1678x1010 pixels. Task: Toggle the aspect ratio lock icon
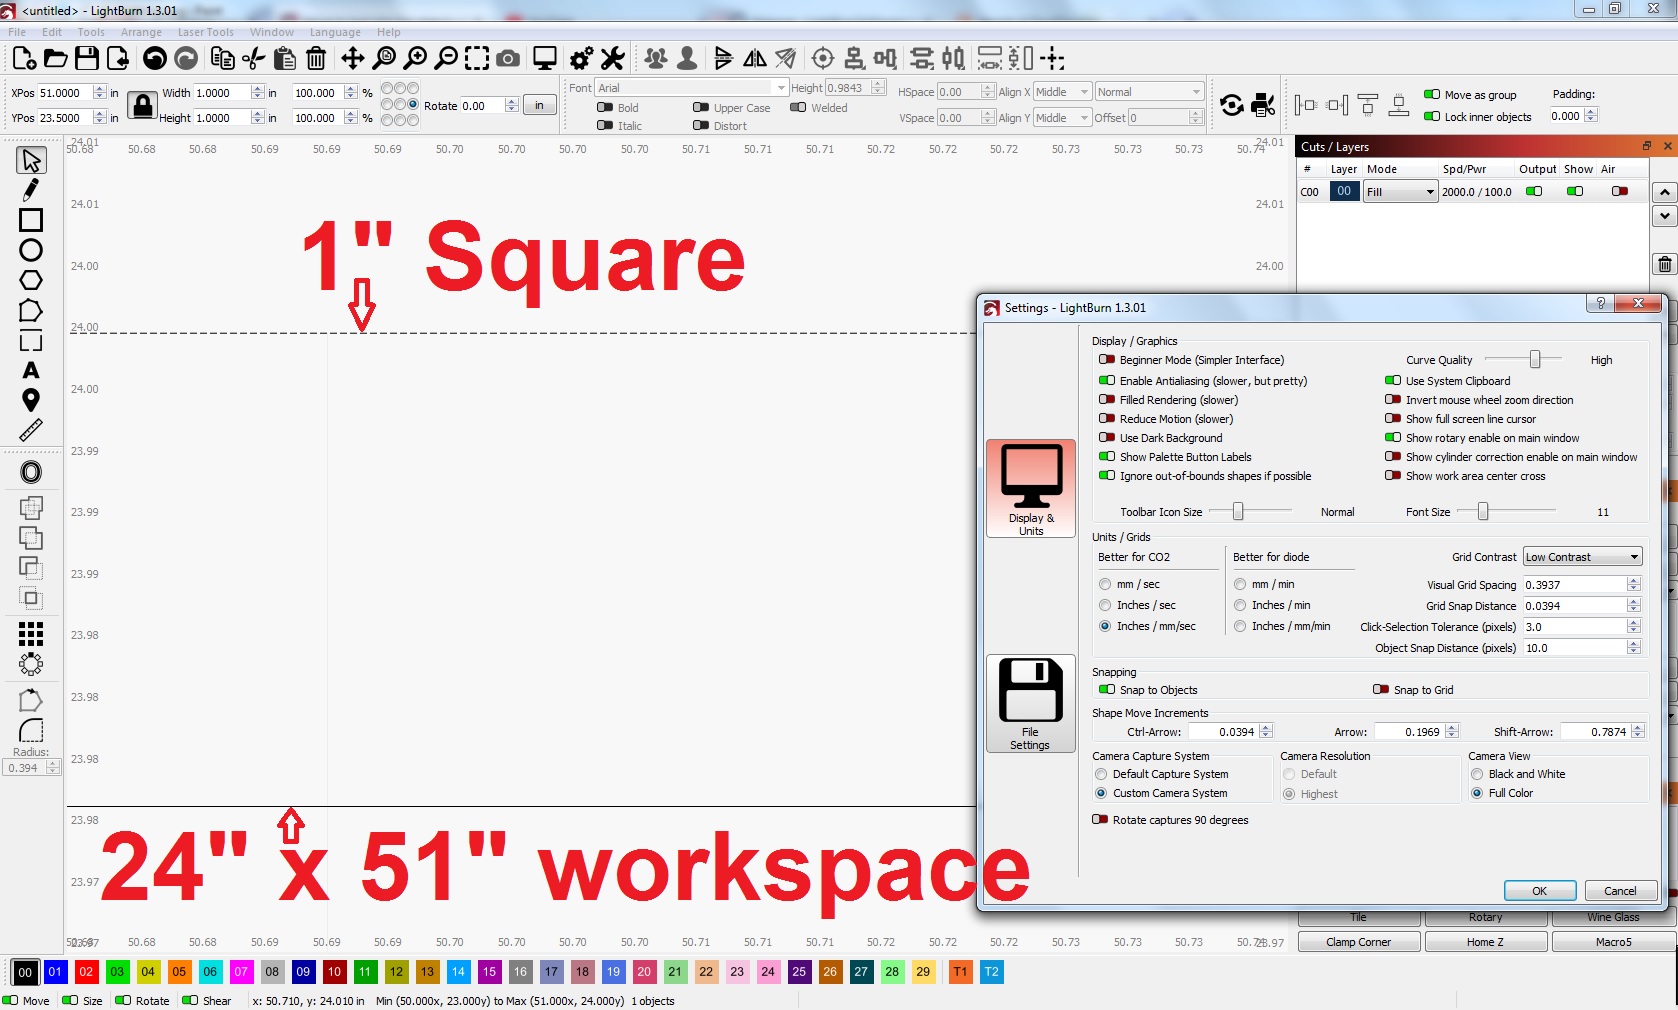pos(142,105)
